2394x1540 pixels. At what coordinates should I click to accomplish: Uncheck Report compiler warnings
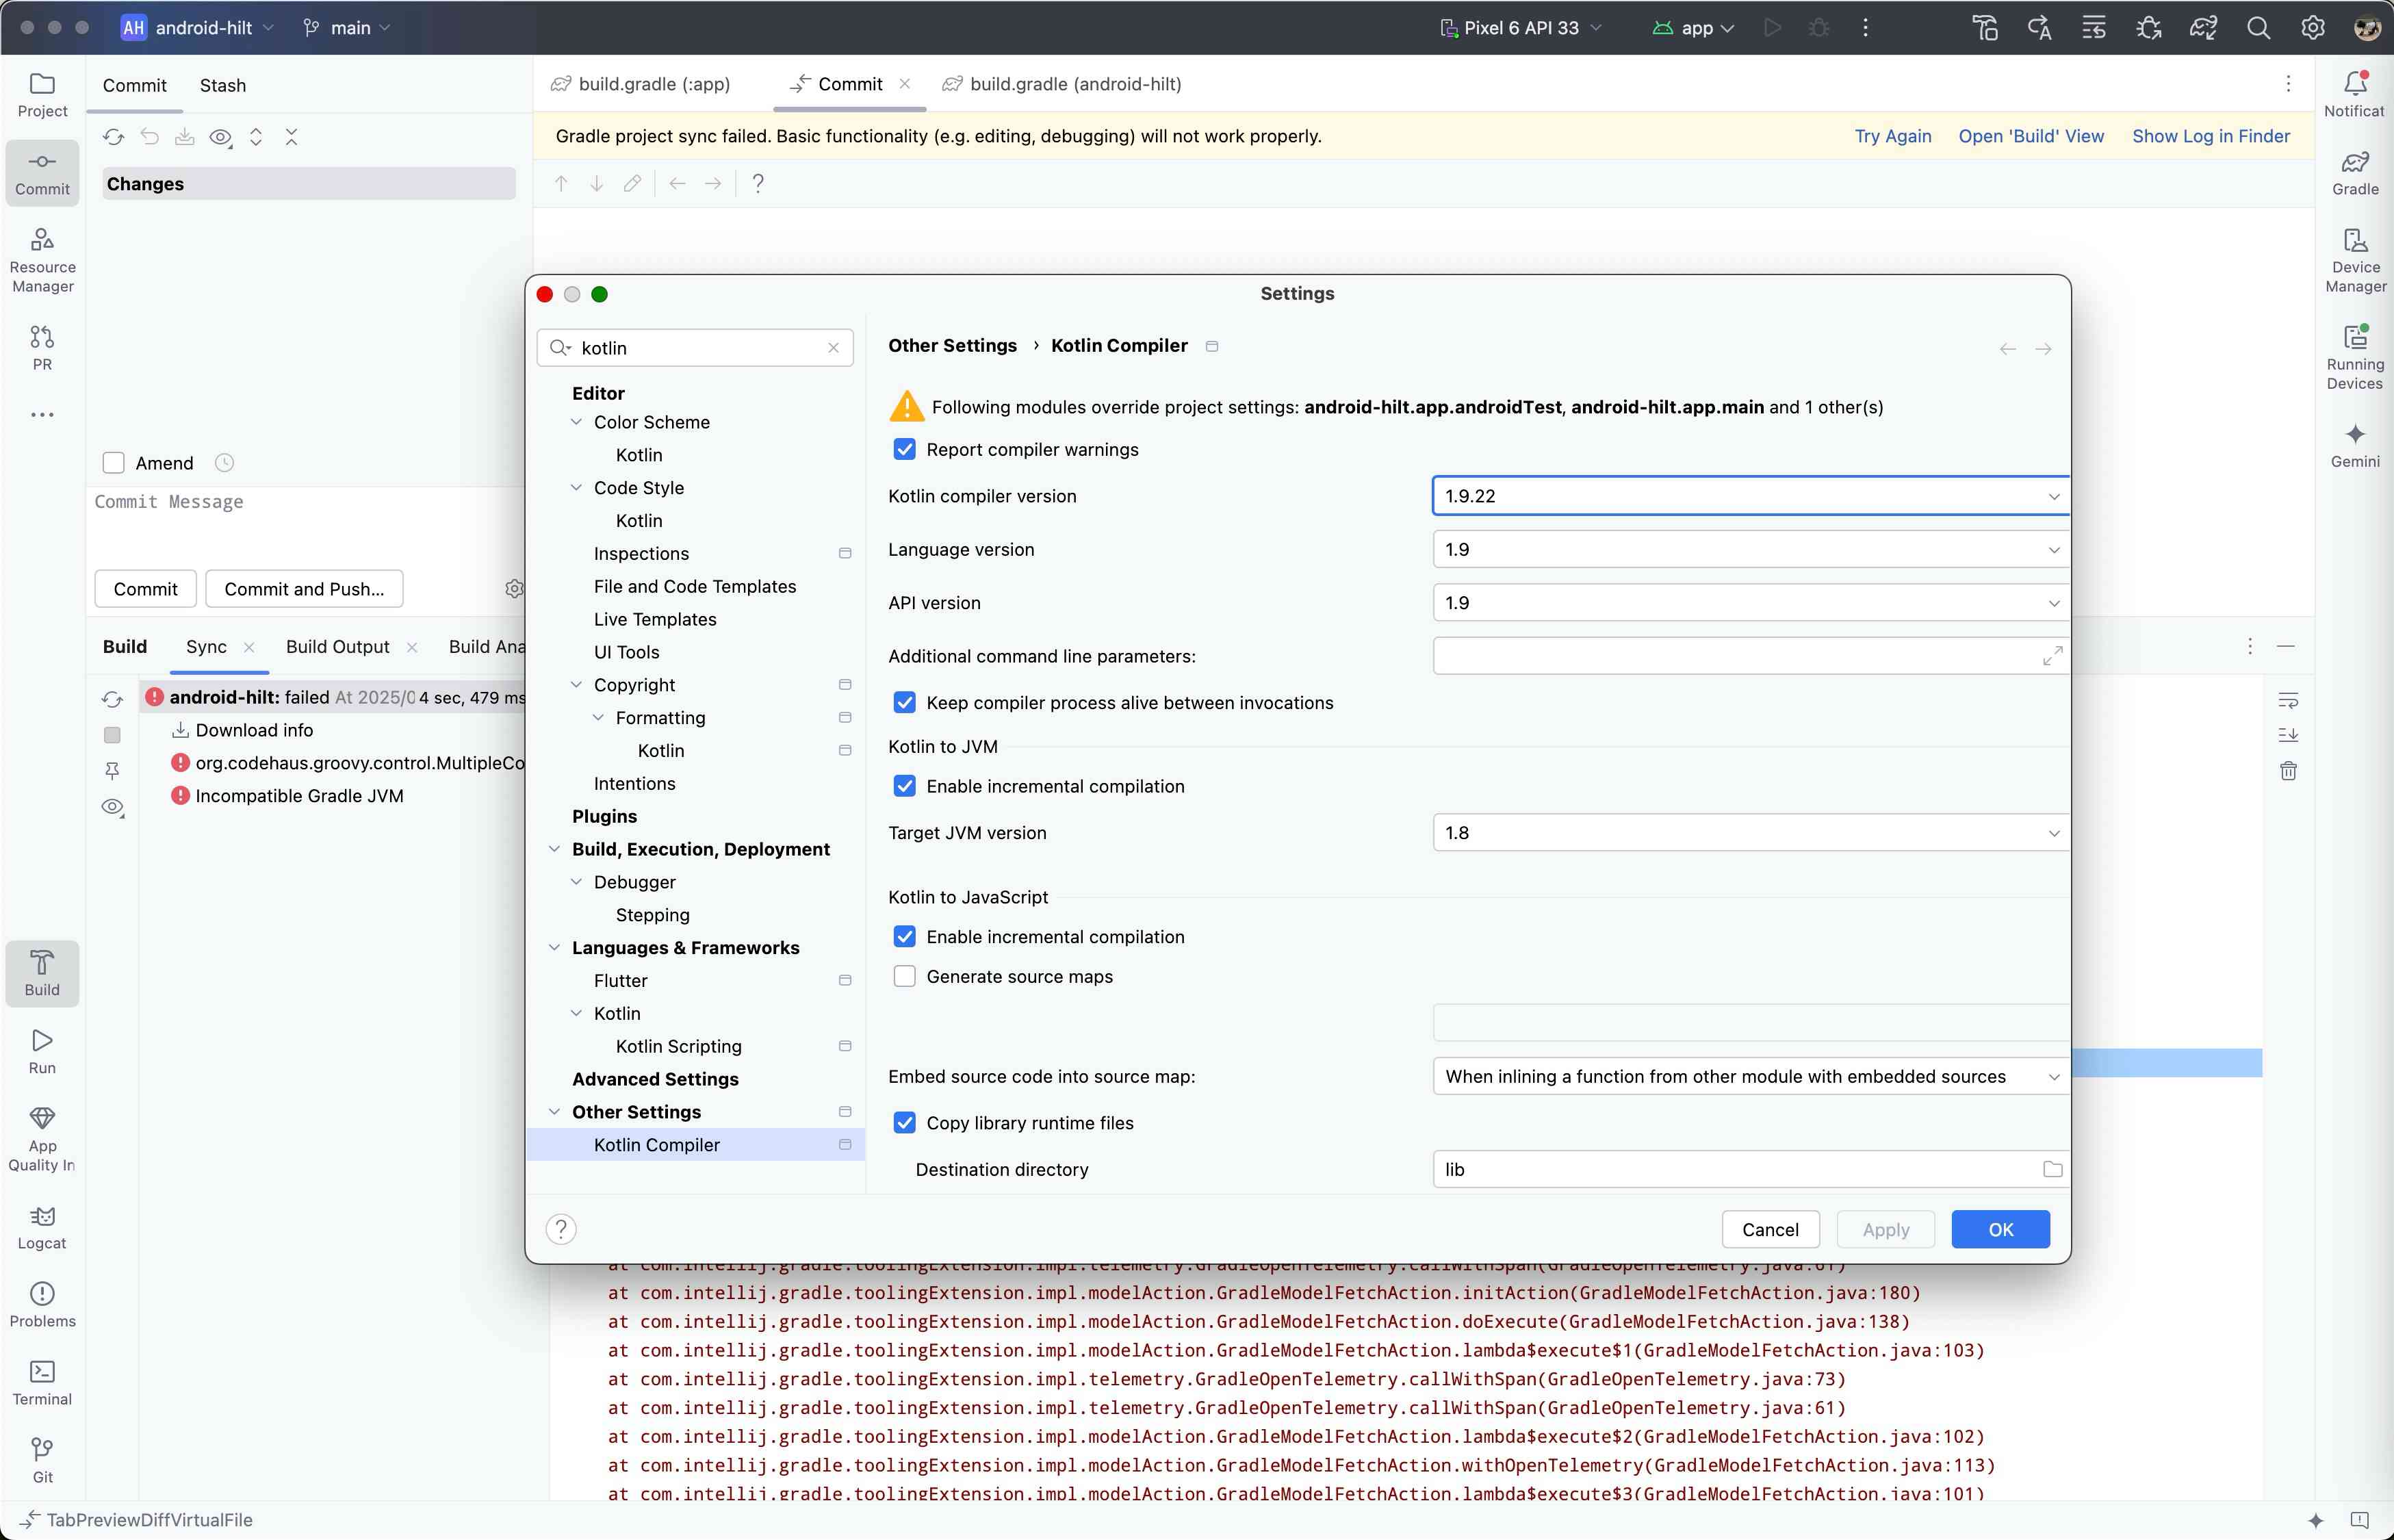tap(904, 450)
